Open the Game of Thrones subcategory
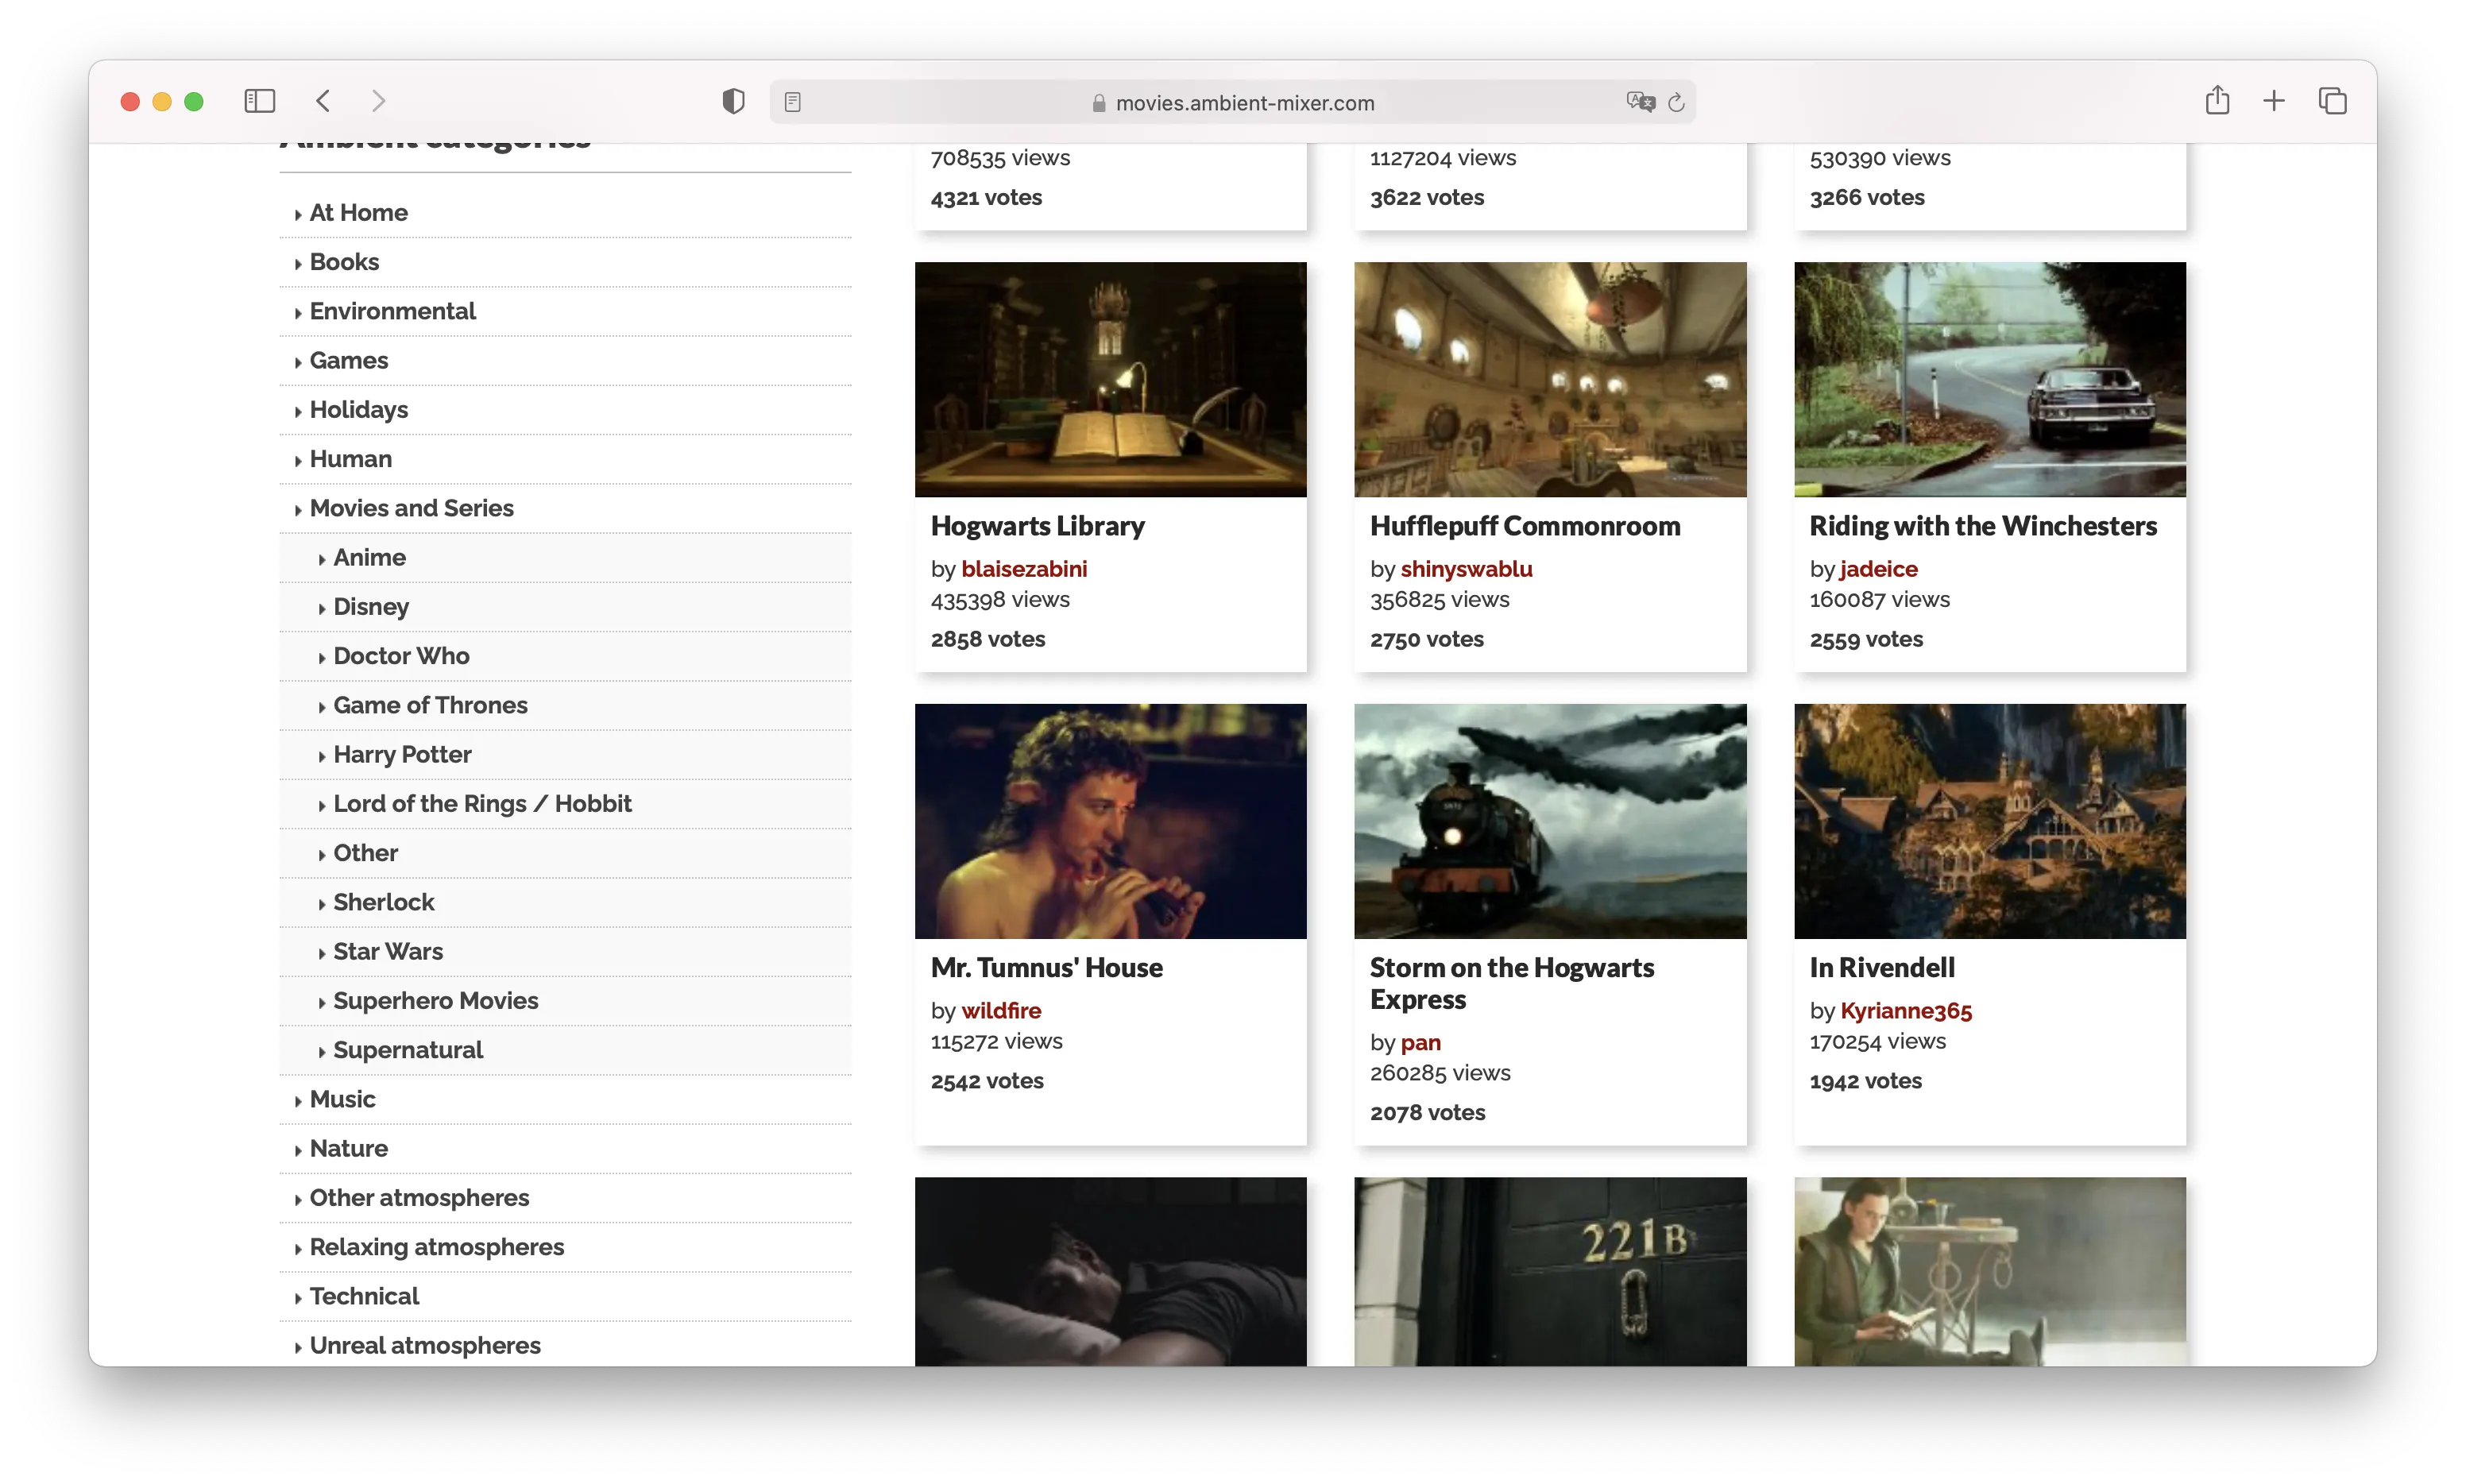 [430, 705]
